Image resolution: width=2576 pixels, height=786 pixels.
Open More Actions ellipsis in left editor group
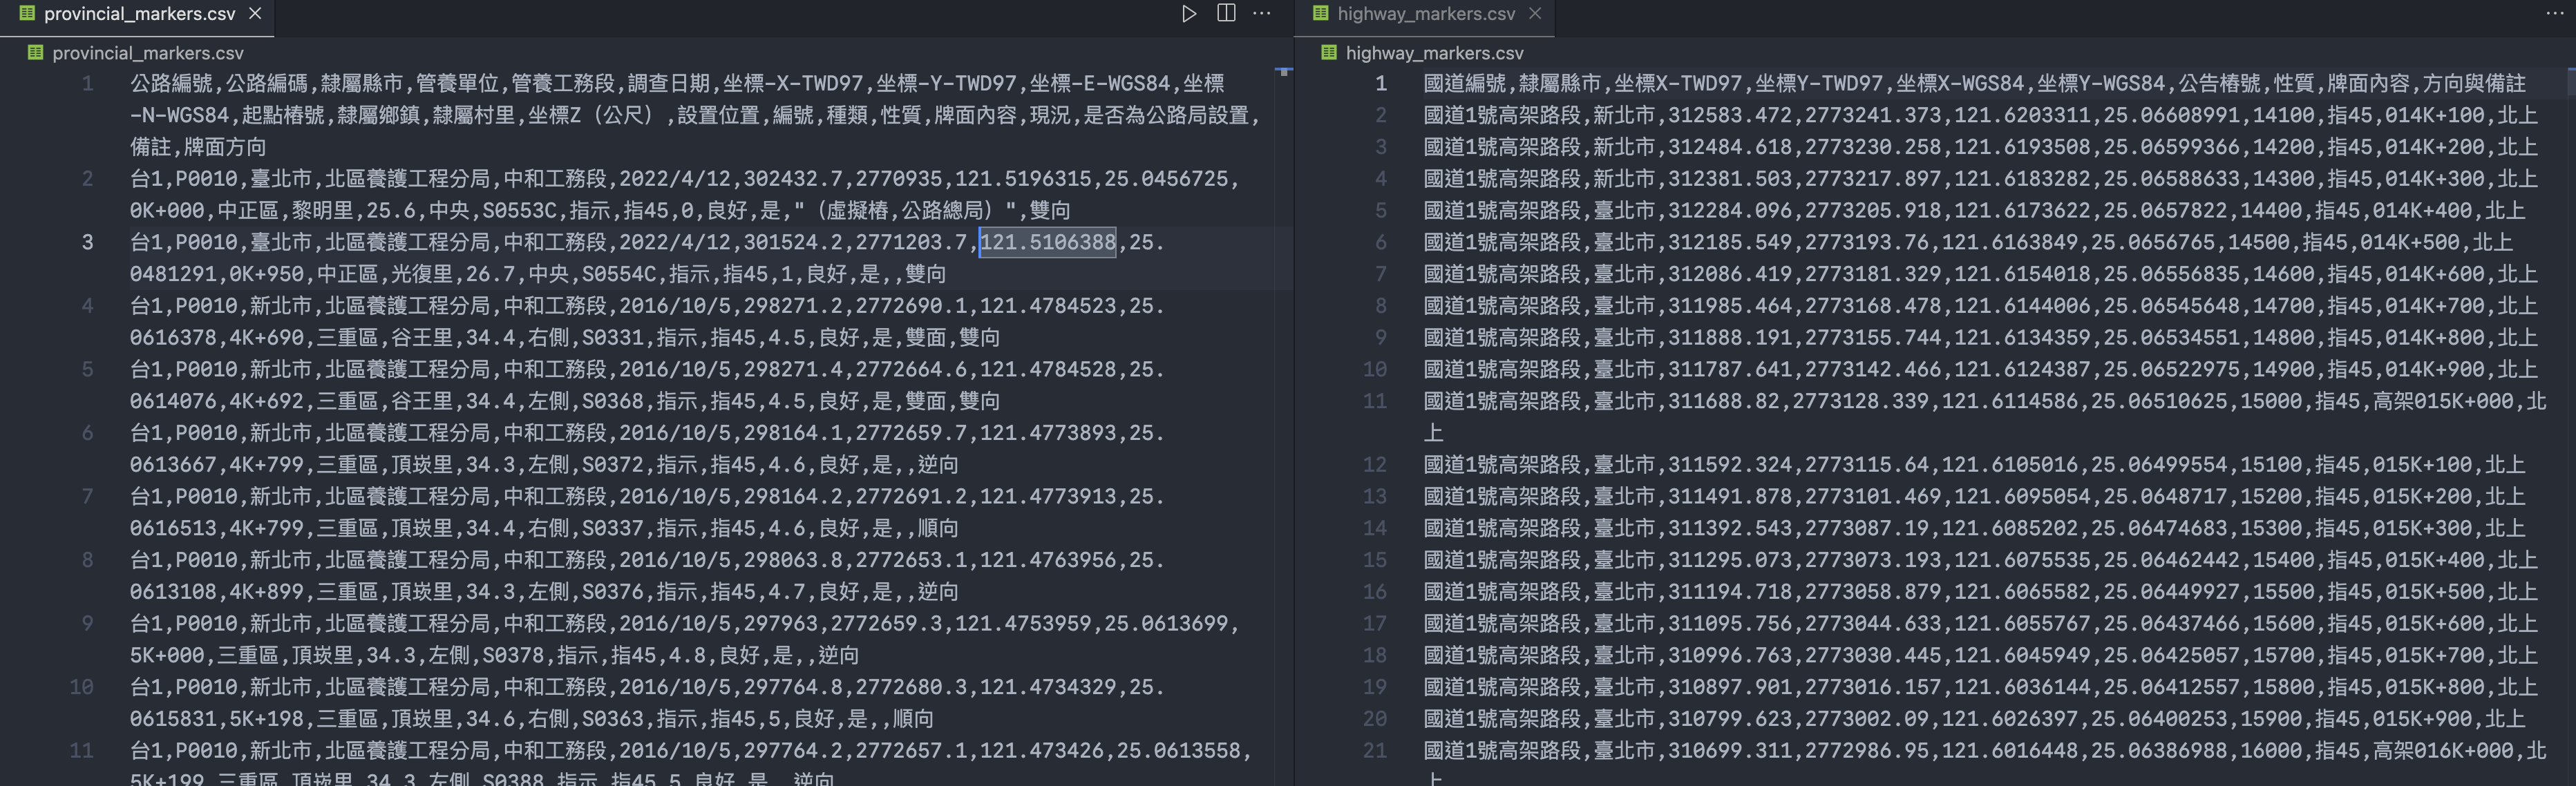(1262, 14)
